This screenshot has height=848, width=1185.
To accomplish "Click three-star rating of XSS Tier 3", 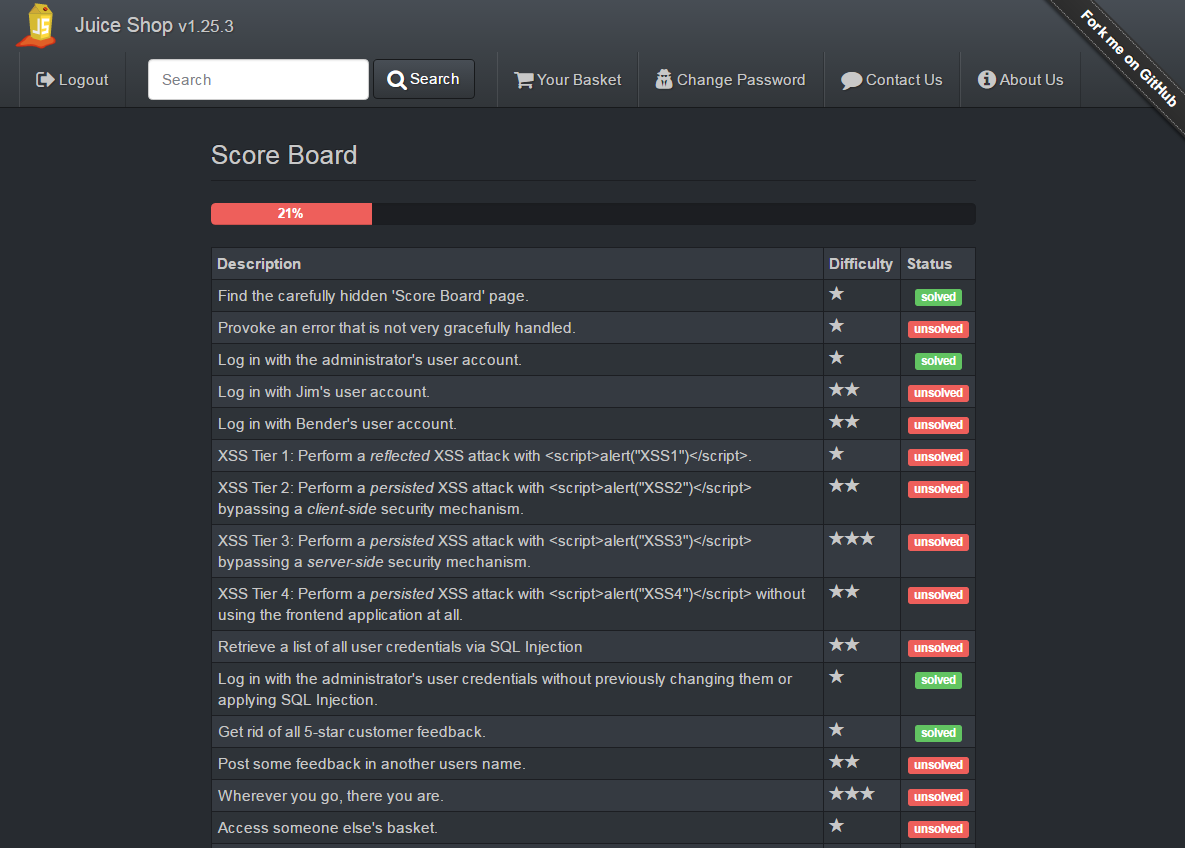I will pyautogui.click(x=852, y=539).
